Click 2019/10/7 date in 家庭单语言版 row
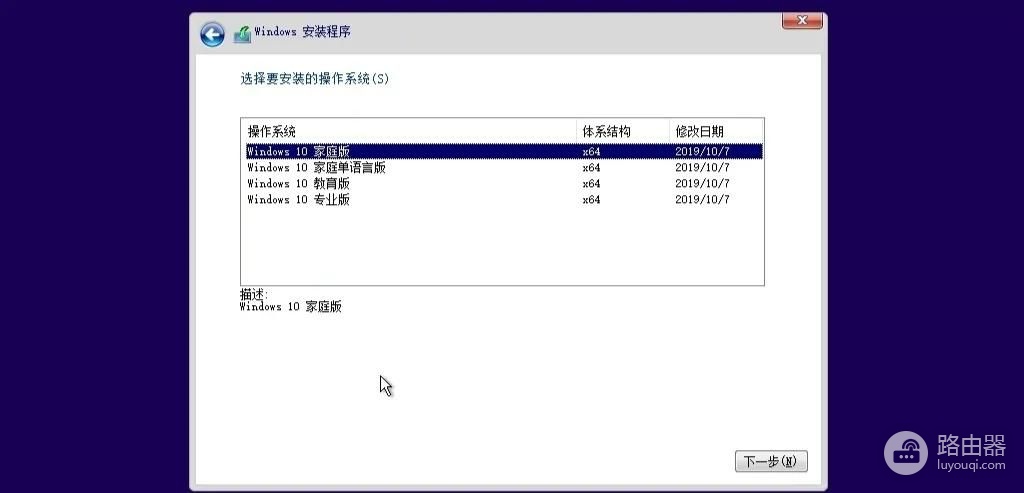This screenshot has width=1024, height=493. (x=702, y=168)
